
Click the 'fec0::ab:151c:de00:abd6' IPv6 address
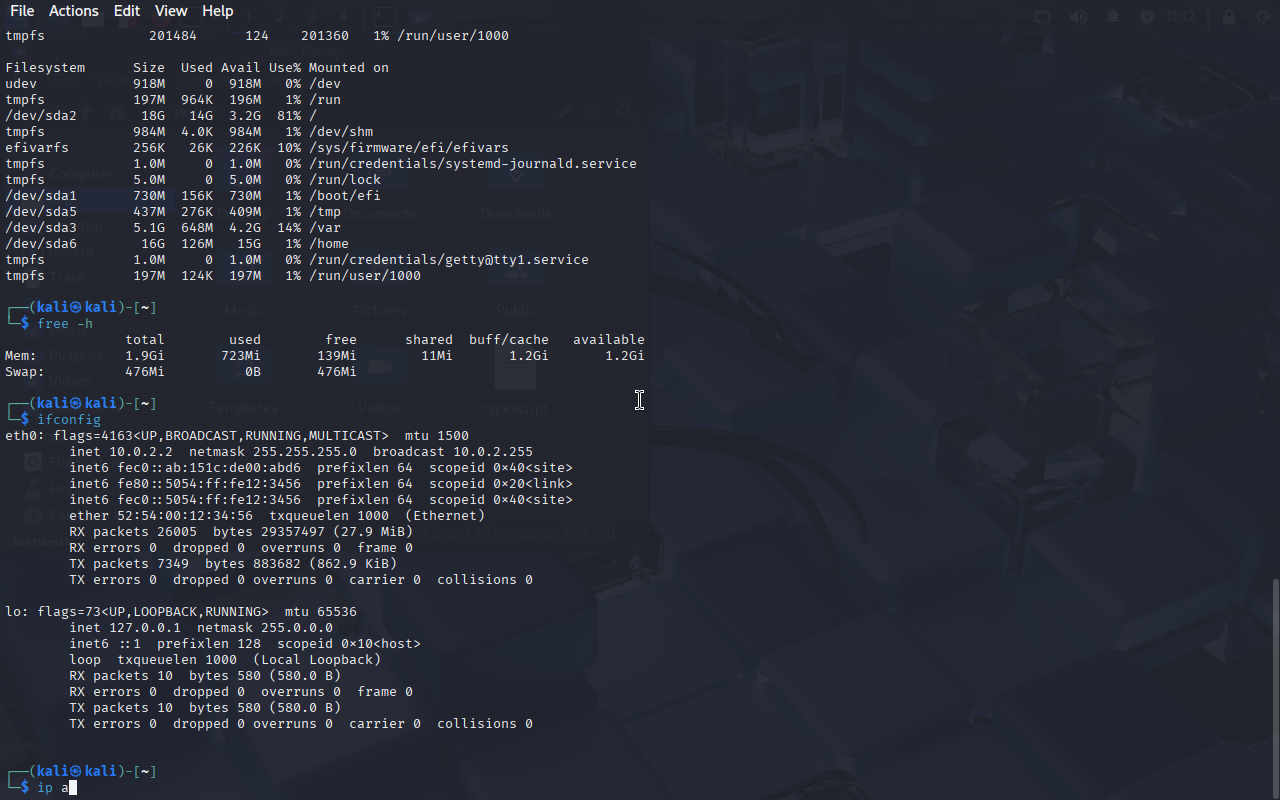pos(209,468)
